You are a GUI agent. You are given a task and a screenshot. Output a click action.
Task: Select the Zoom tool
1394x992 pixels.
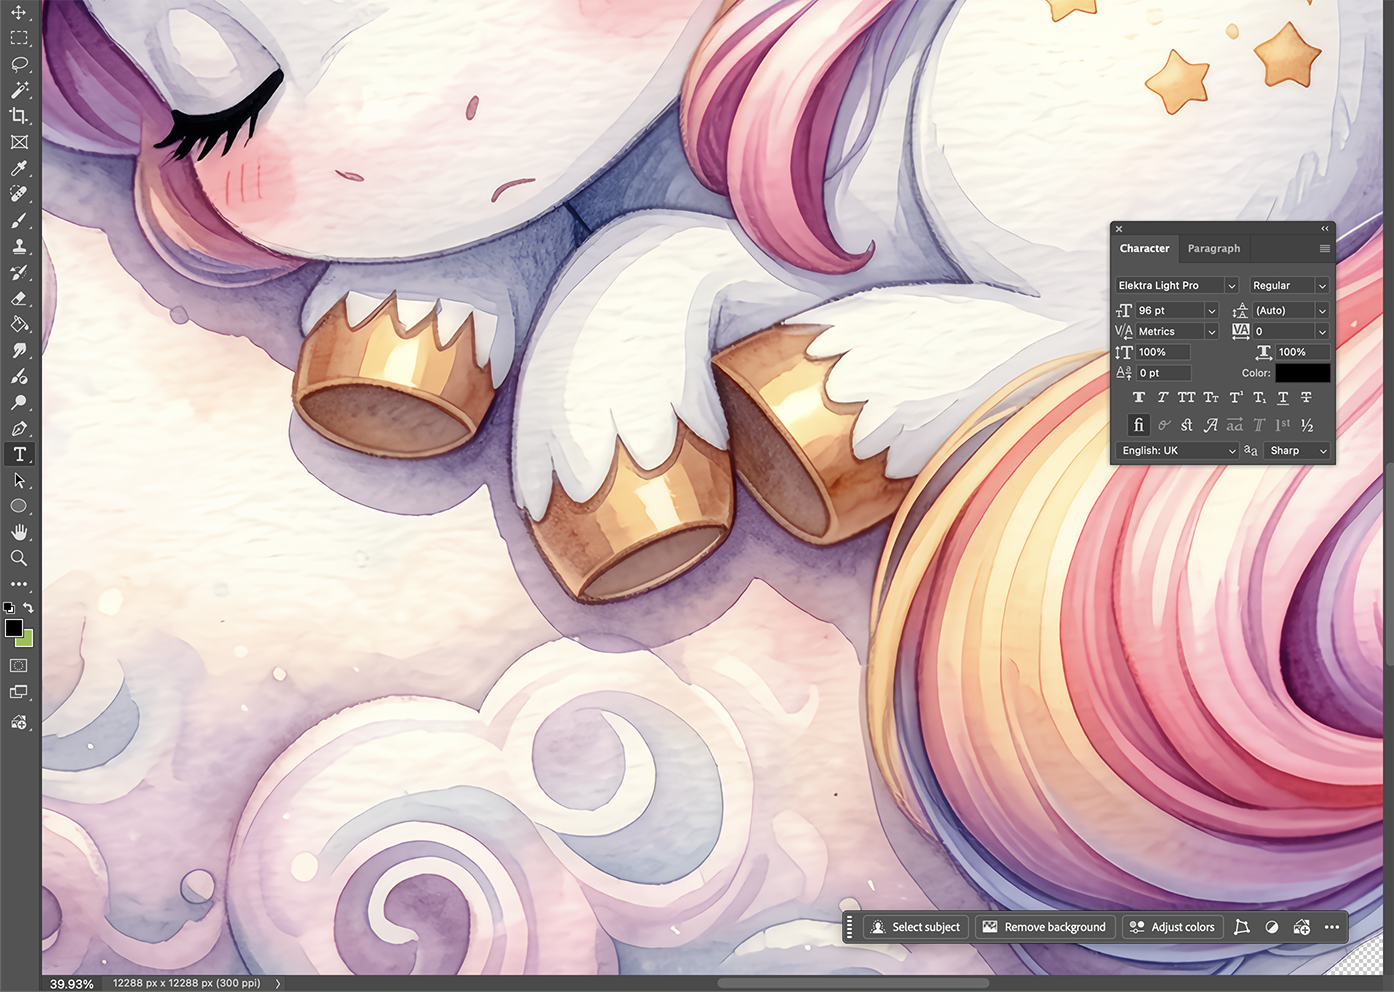[x=19, y=558]
